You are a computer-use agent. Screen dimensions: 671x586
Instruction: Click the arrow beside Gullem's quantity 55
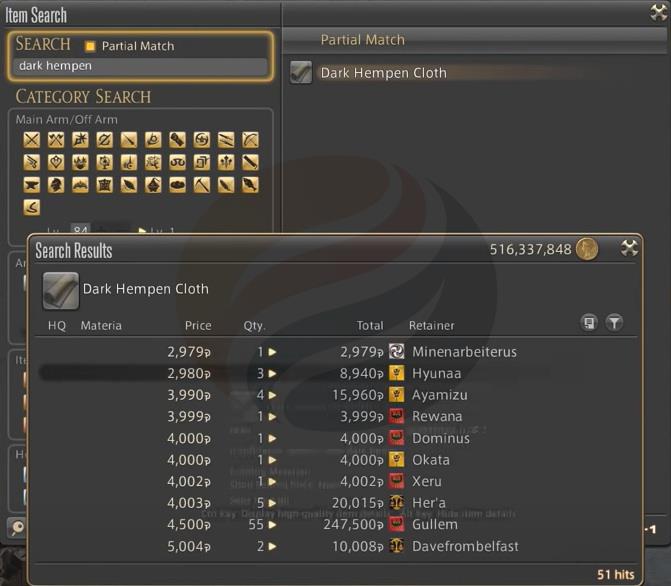point(272,525)
